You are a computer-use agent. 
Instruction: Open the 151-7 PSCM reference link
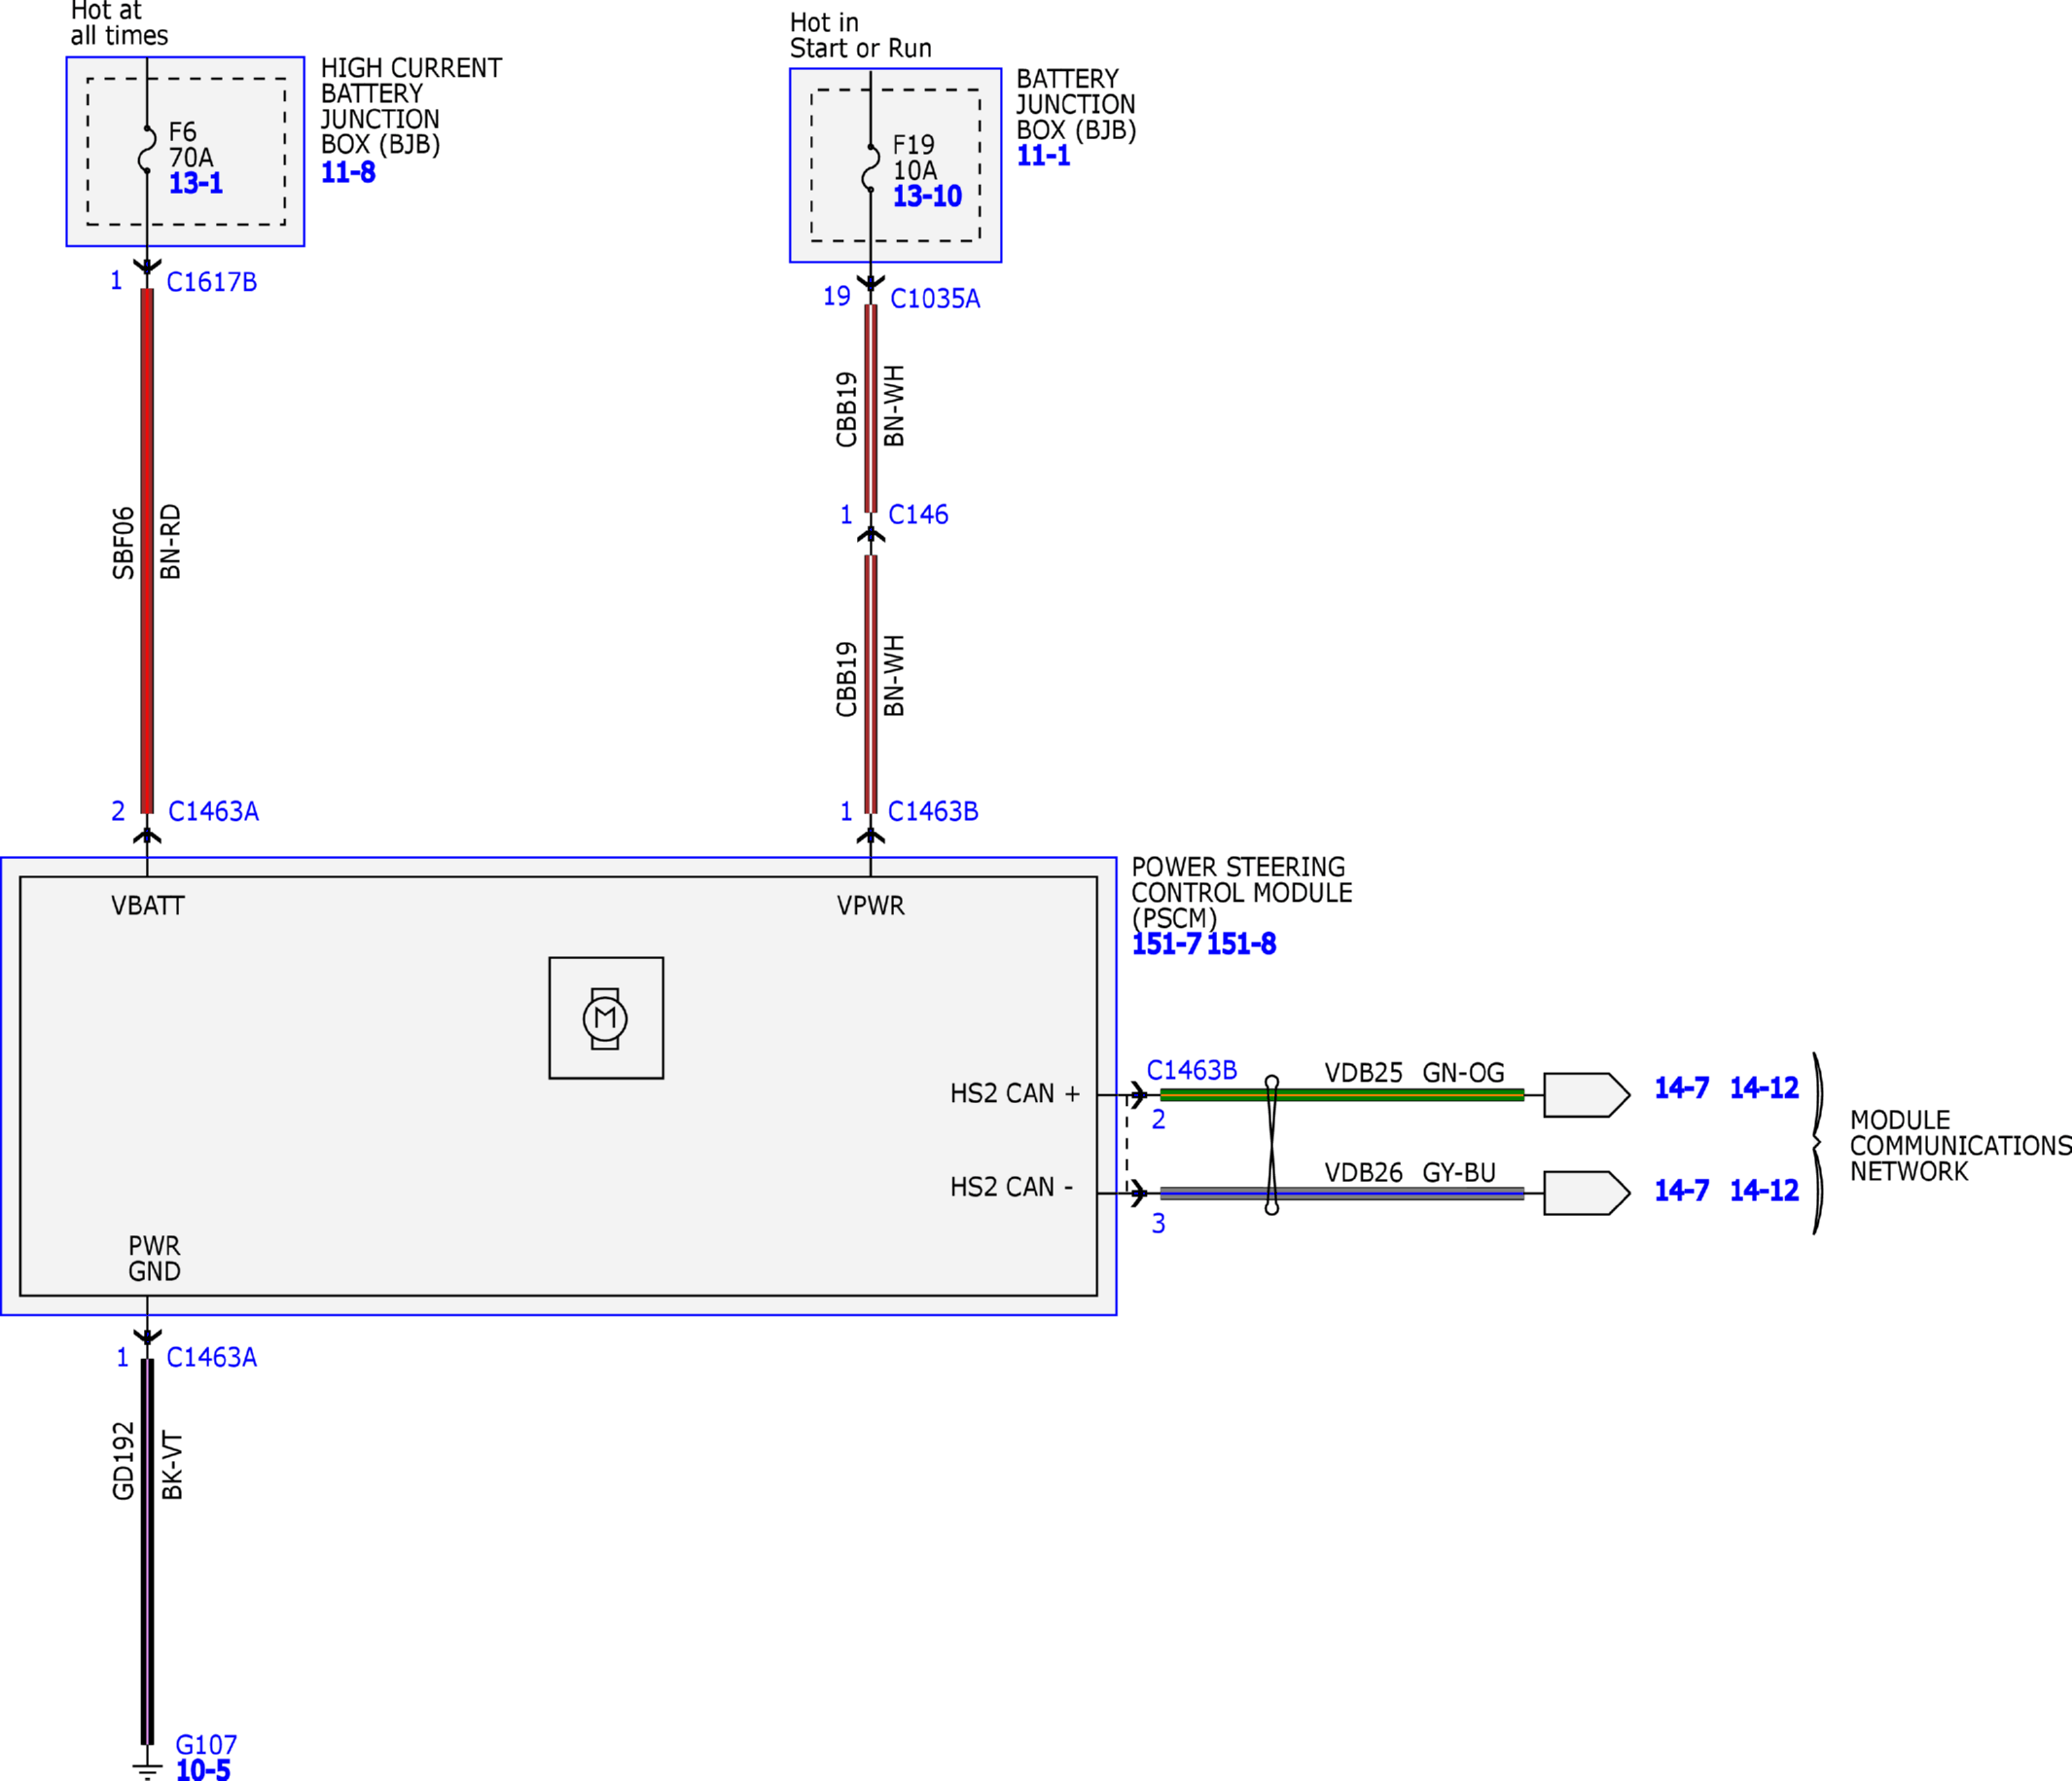1165,944
